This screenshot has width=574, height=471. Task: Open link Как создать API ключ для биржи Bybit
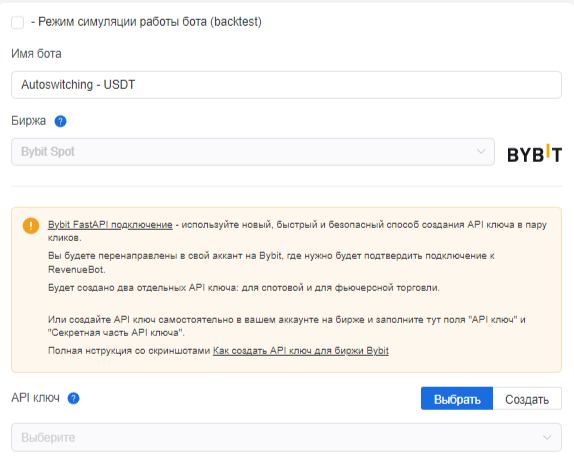click(x=301, y=351)
